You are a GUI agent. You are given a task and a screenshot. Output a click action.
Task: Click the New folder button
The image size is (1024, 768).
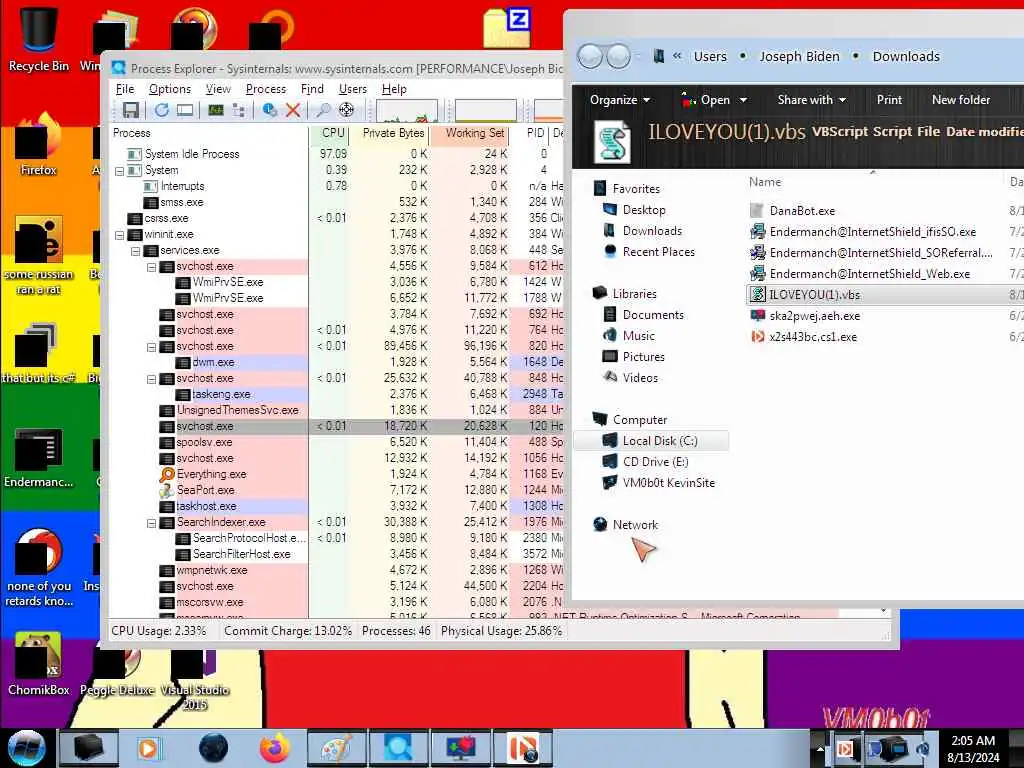961,100
